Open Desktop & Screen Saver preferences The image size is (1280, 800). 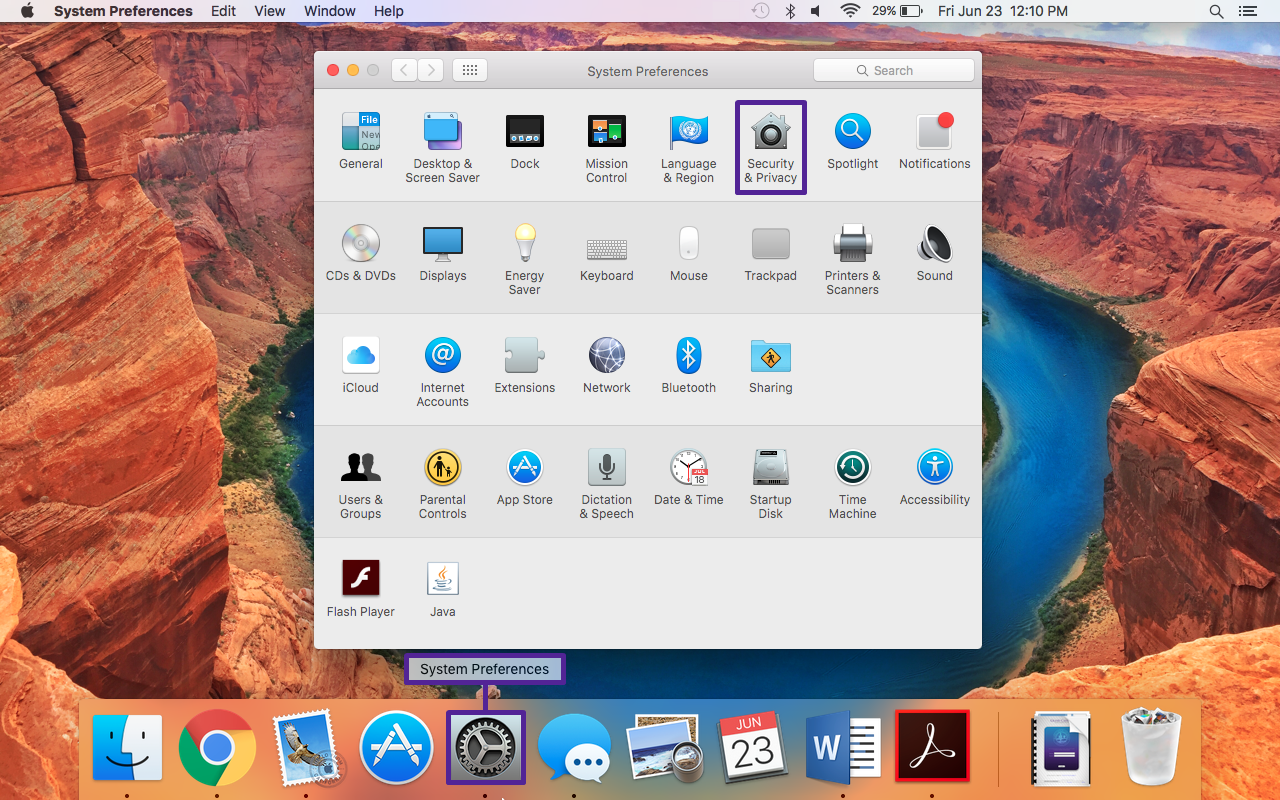443,148
